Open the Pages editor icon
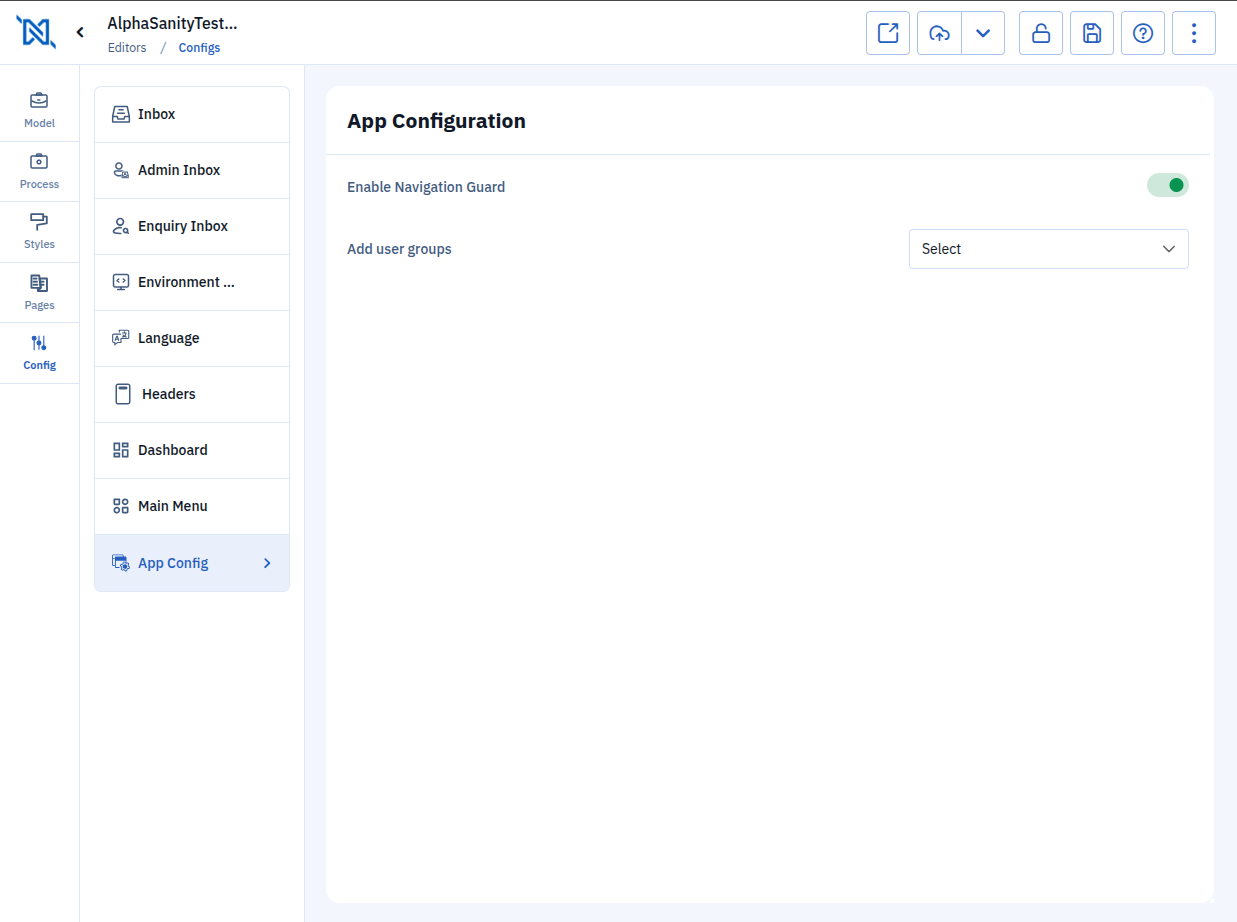Screen dimensions: 1237x922 click(x=39, y=283)
